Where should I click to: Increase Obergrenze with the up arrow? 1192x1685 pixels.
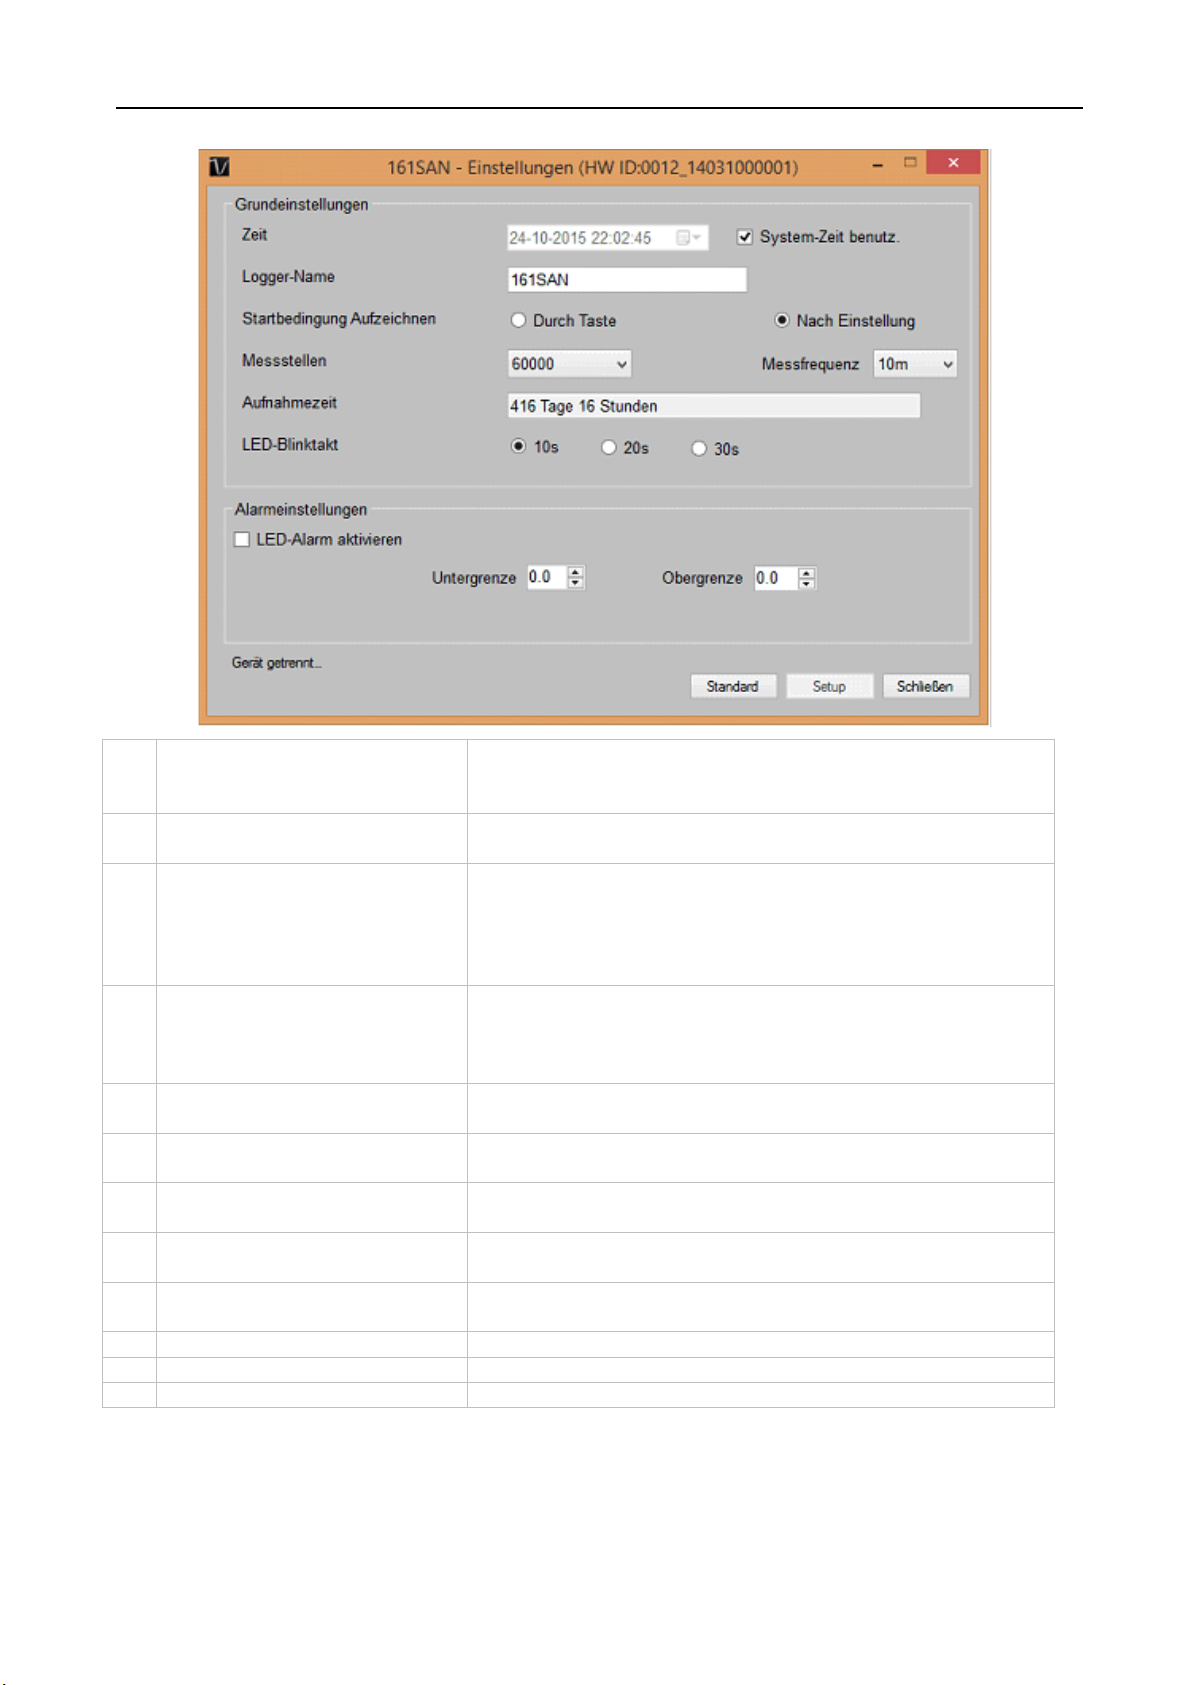(x=807, y=573)
